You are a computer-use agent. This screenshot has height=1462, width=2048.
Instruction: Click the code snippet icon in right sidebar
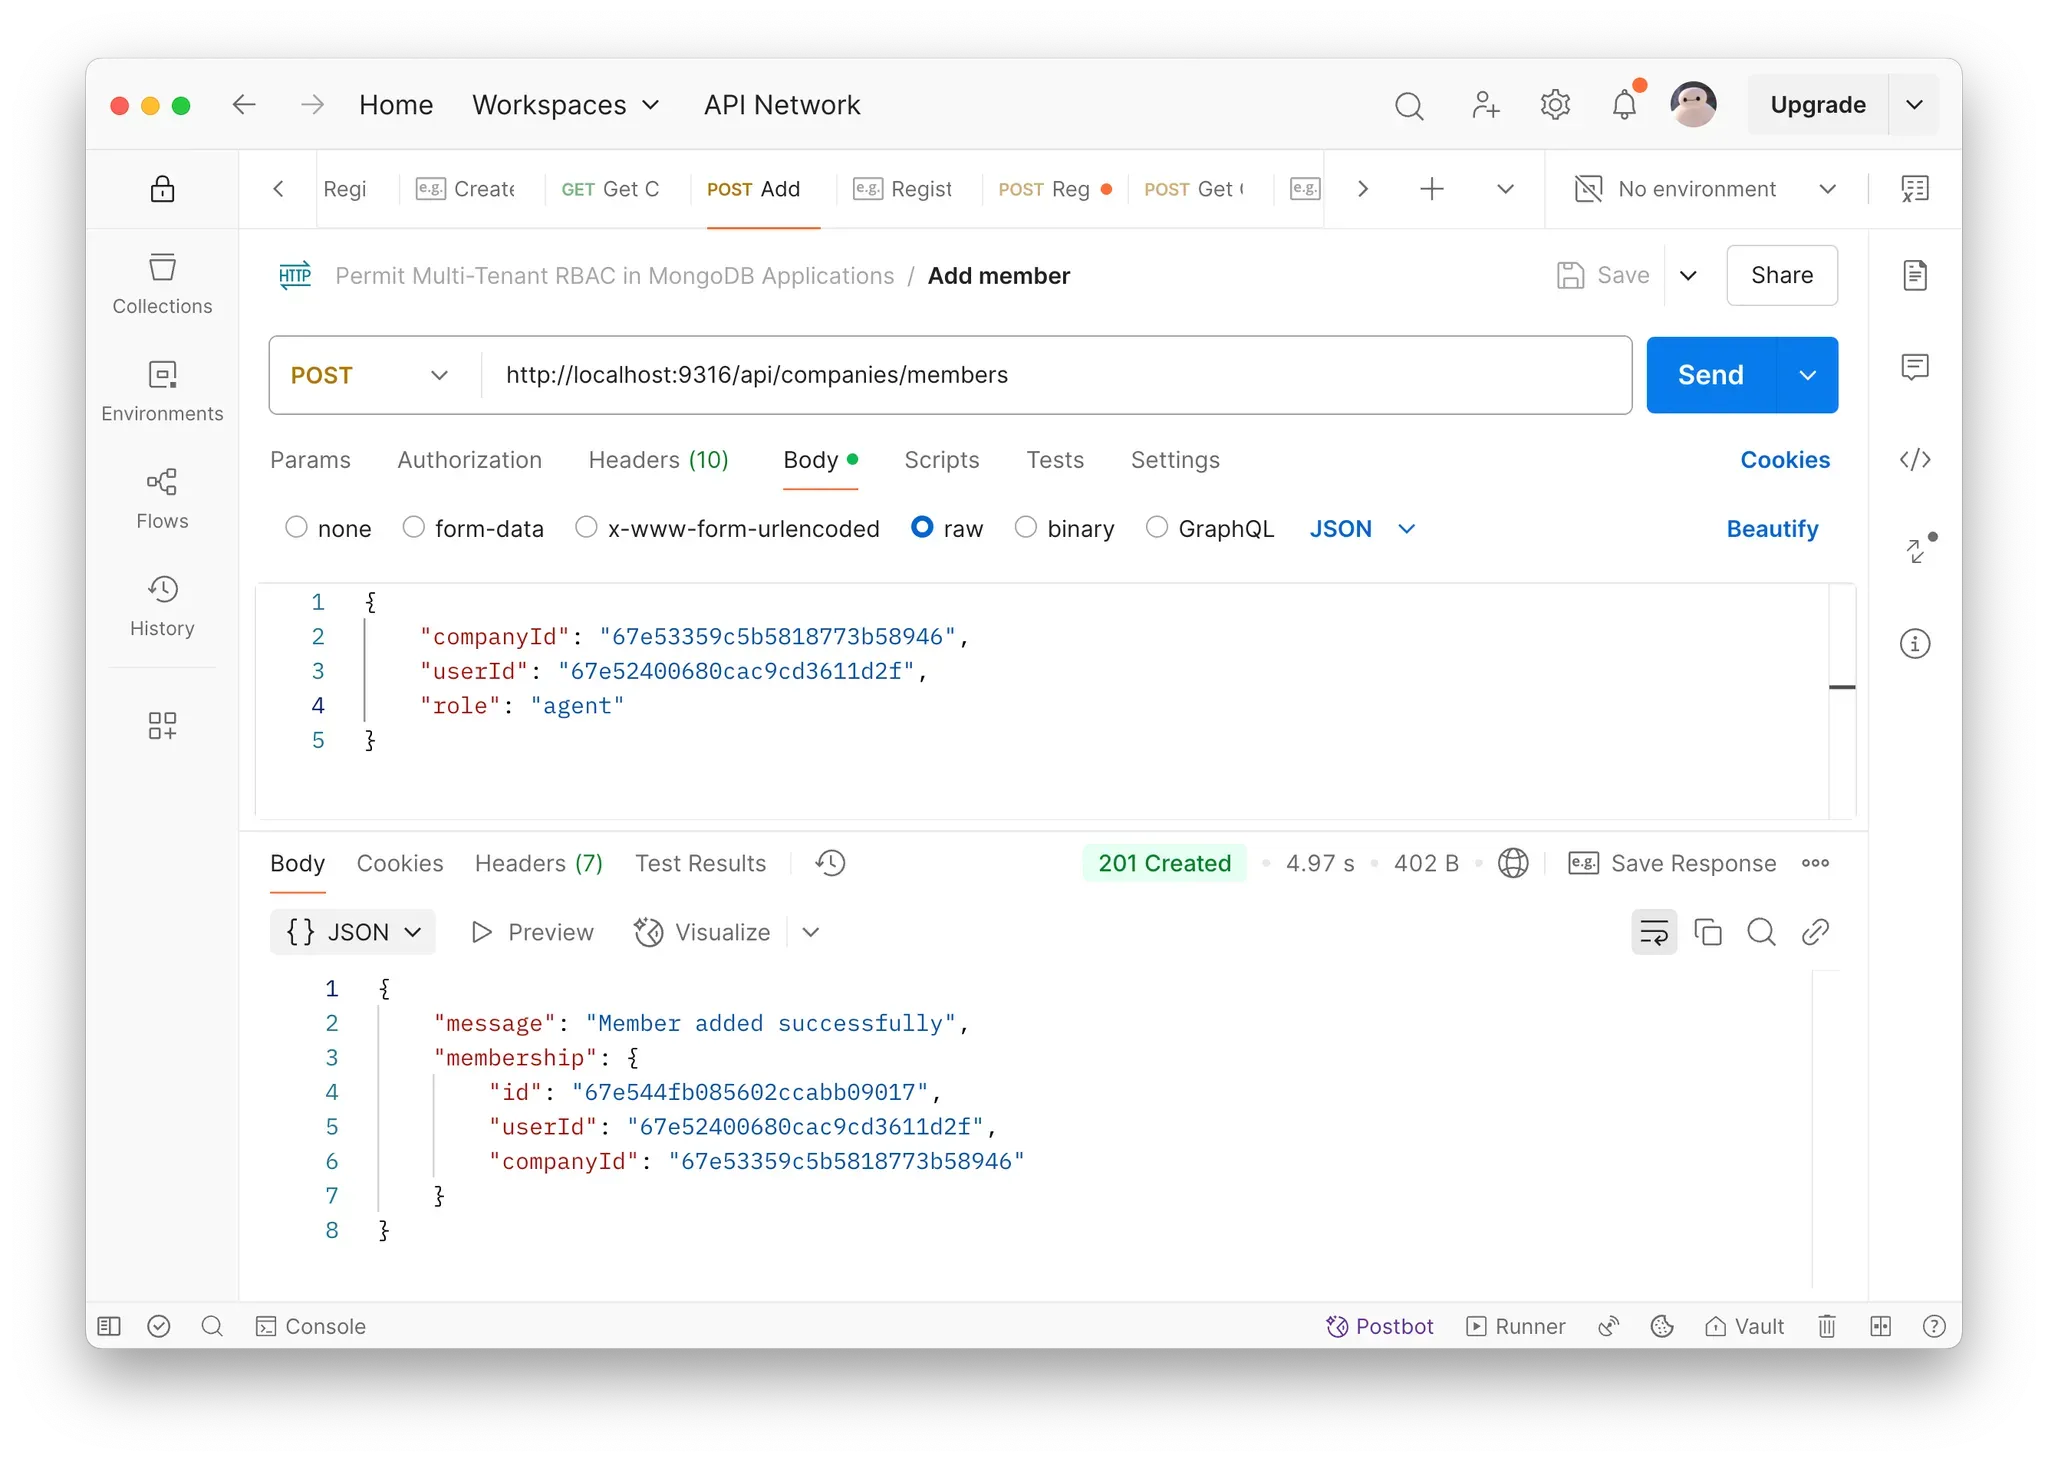[x=1914, y=460]
